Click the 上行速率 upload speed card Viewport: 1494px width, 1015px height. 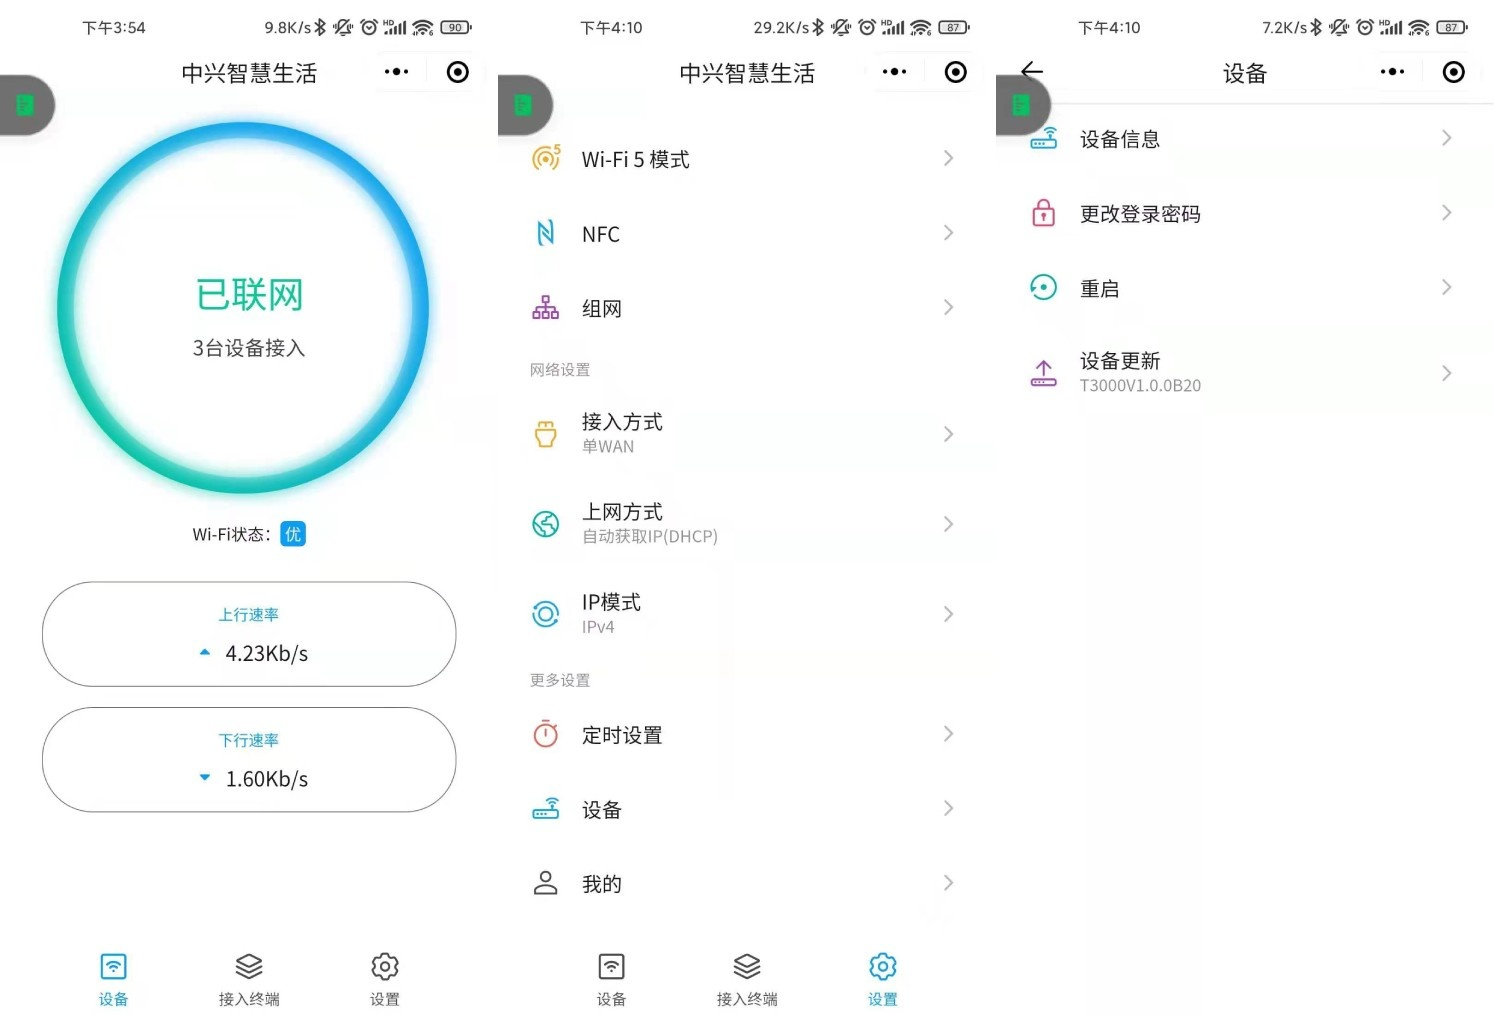pos(249,634)
